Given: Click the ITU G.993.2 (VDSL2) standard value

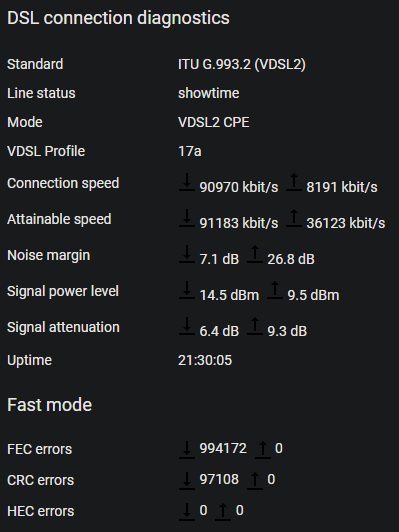Looking at the screenshot, I should pos(242,64).
